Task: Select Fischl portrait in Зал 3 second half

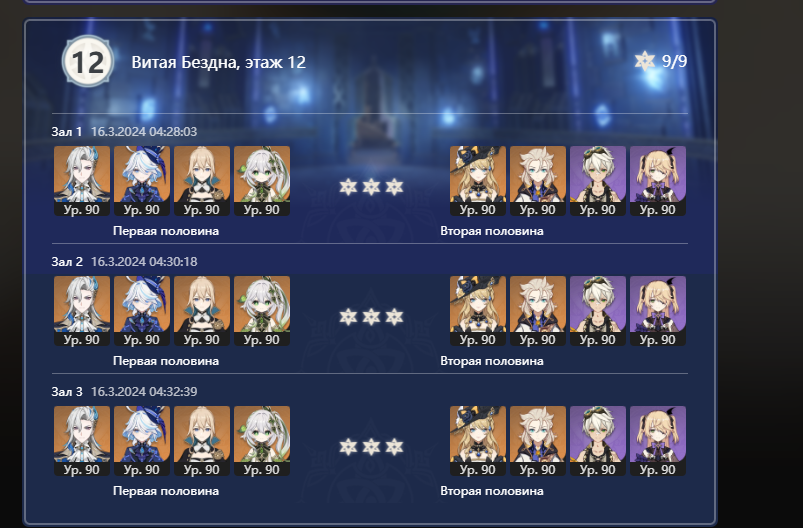Action: [658, 441]
